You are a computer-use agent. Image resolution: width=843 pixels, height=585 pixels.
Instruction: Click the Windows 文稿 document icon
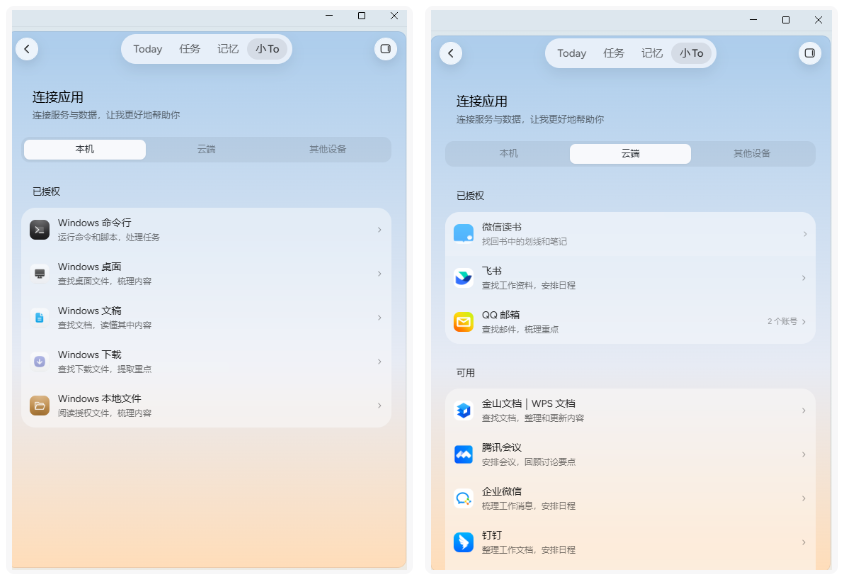39,318
